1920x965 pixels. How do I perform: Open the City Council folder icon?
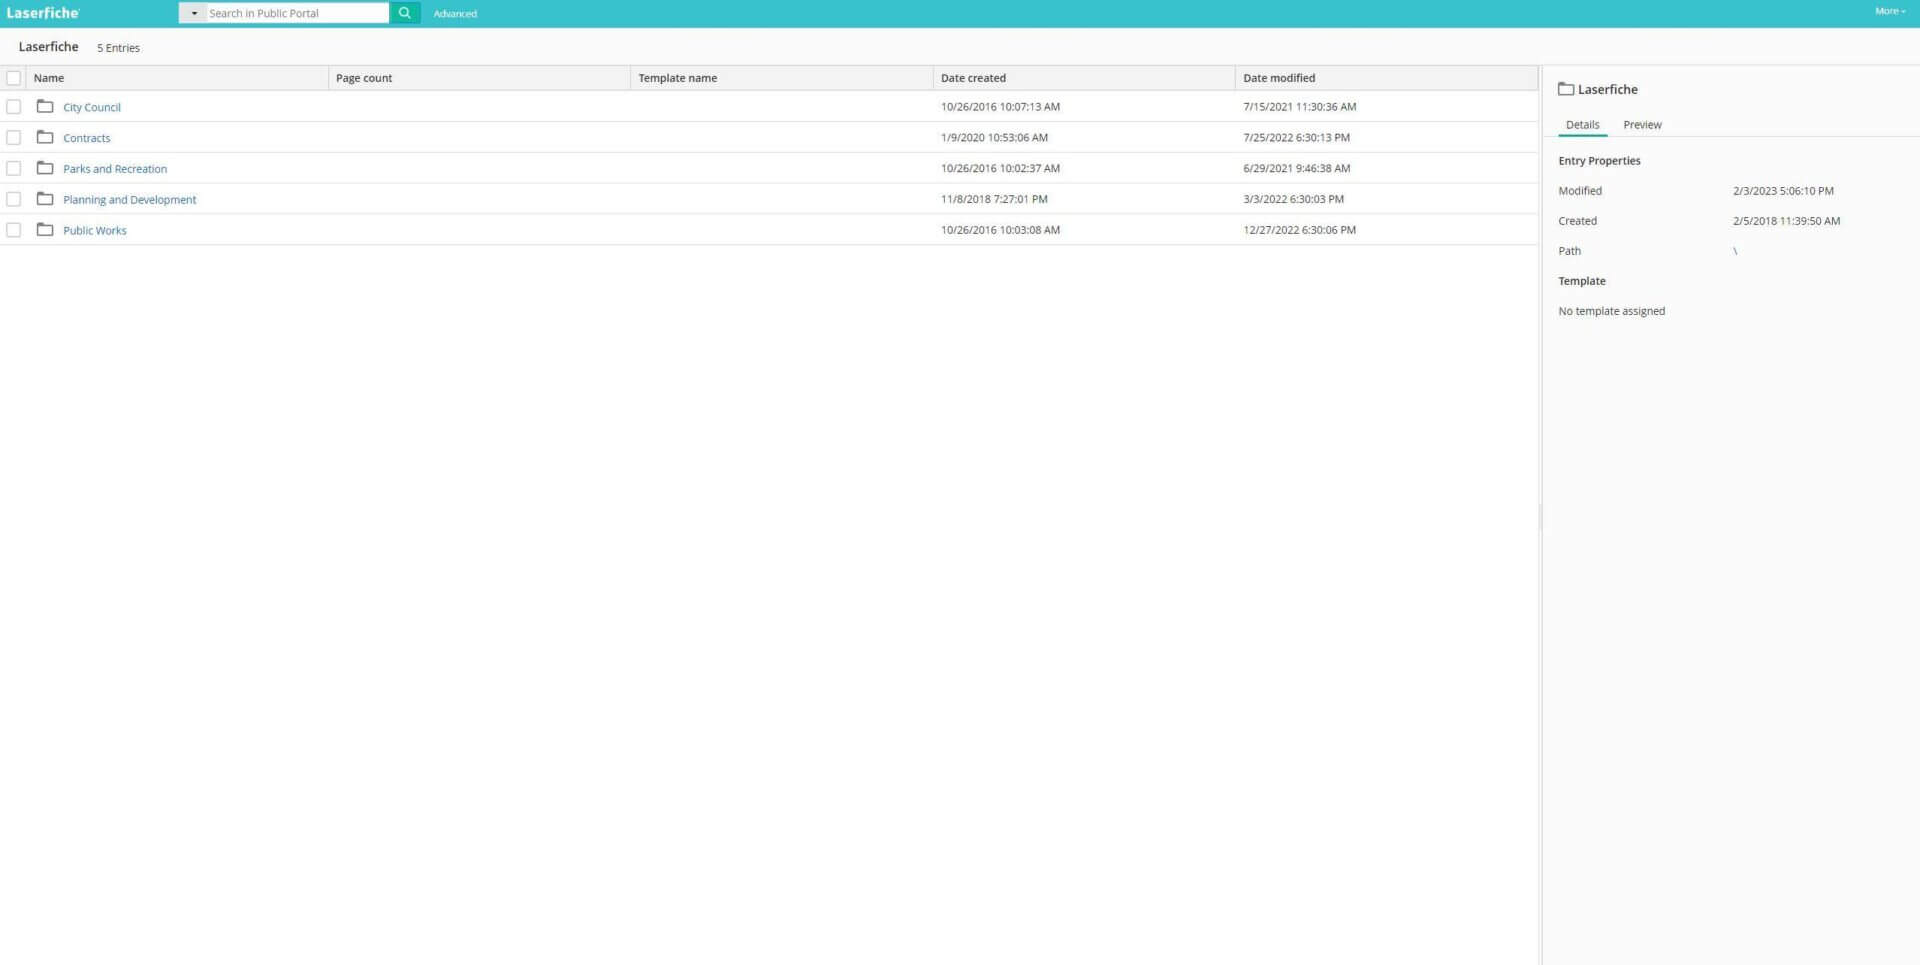tap(46, 107)
